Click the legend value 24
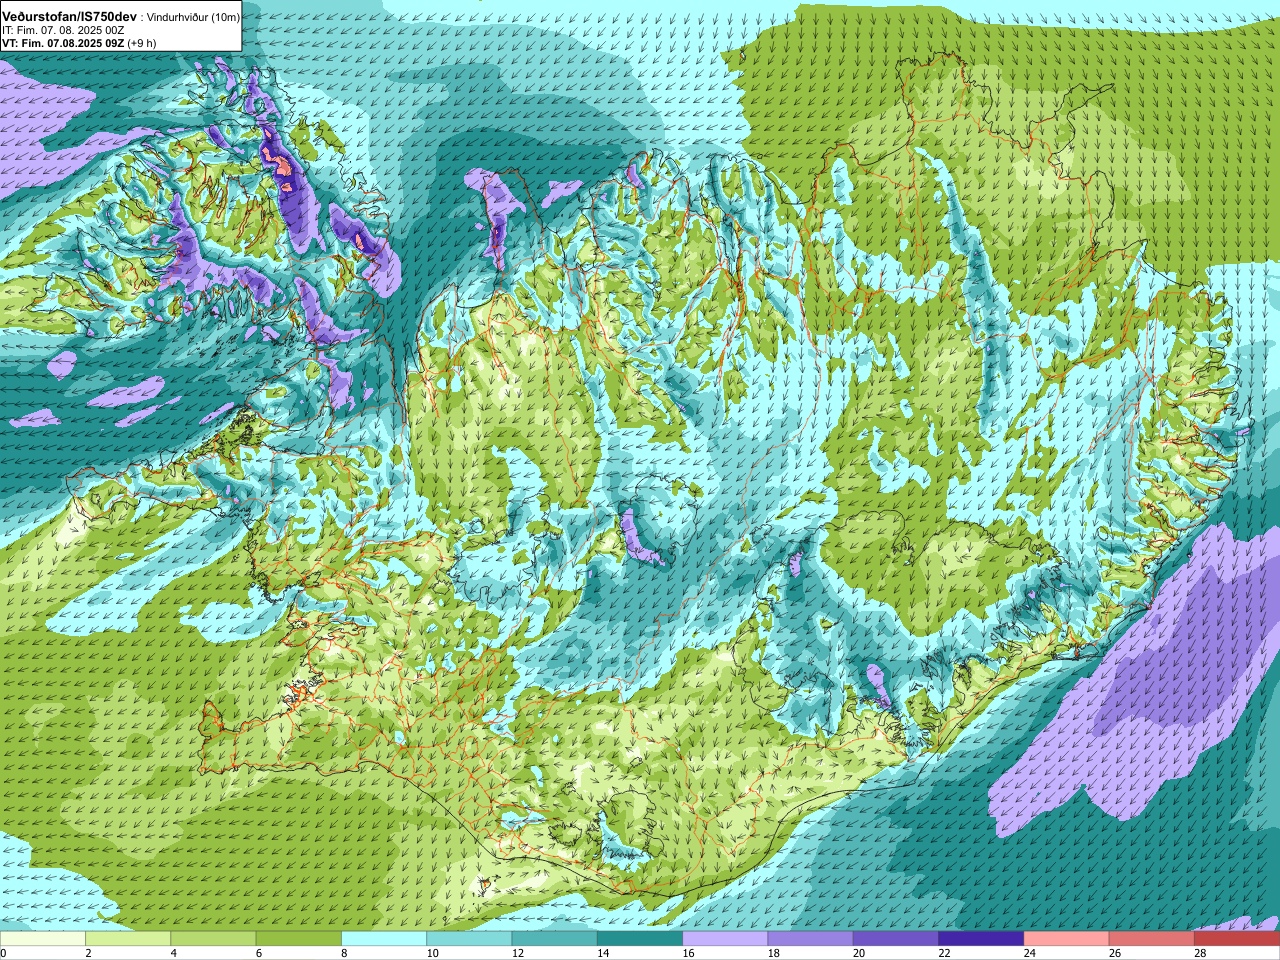Image resolution: width=1280 pixels, height=960 pixels. pos(1029,953)
